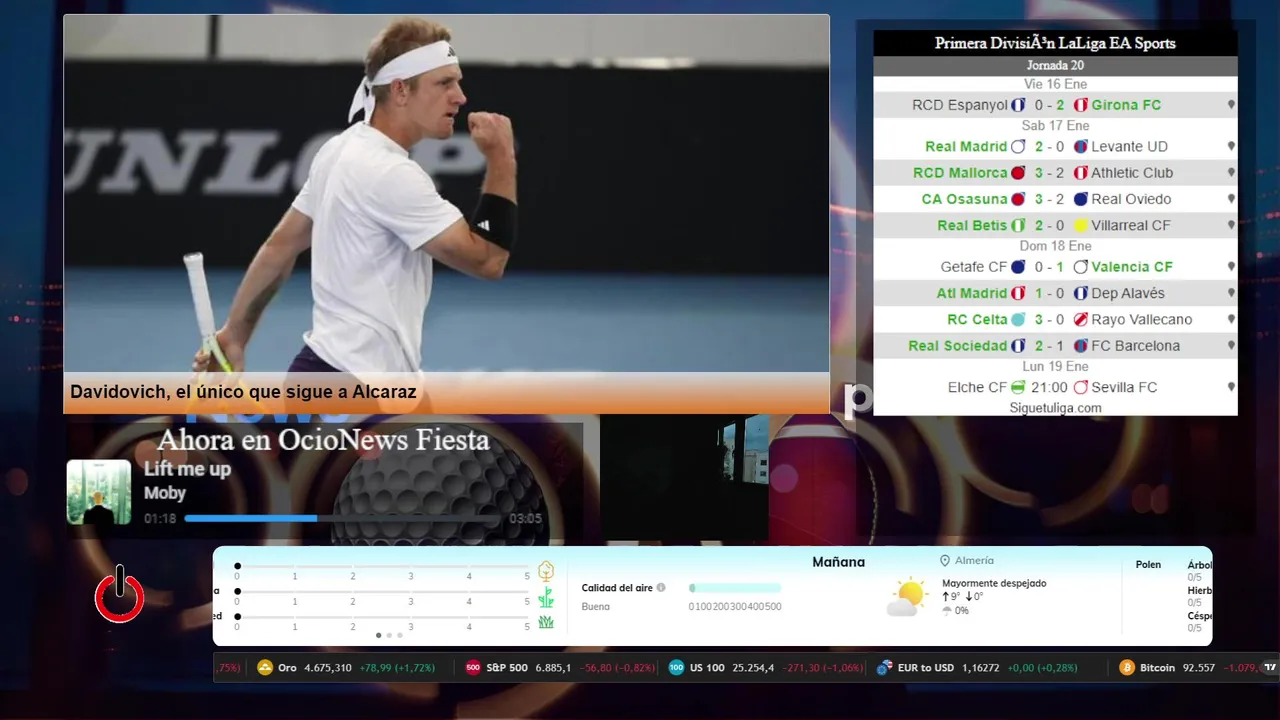Click the rain probability umbrella icon
This screenshot has width=1280, height=720.
pyautogui.click(x=947, y=611)
